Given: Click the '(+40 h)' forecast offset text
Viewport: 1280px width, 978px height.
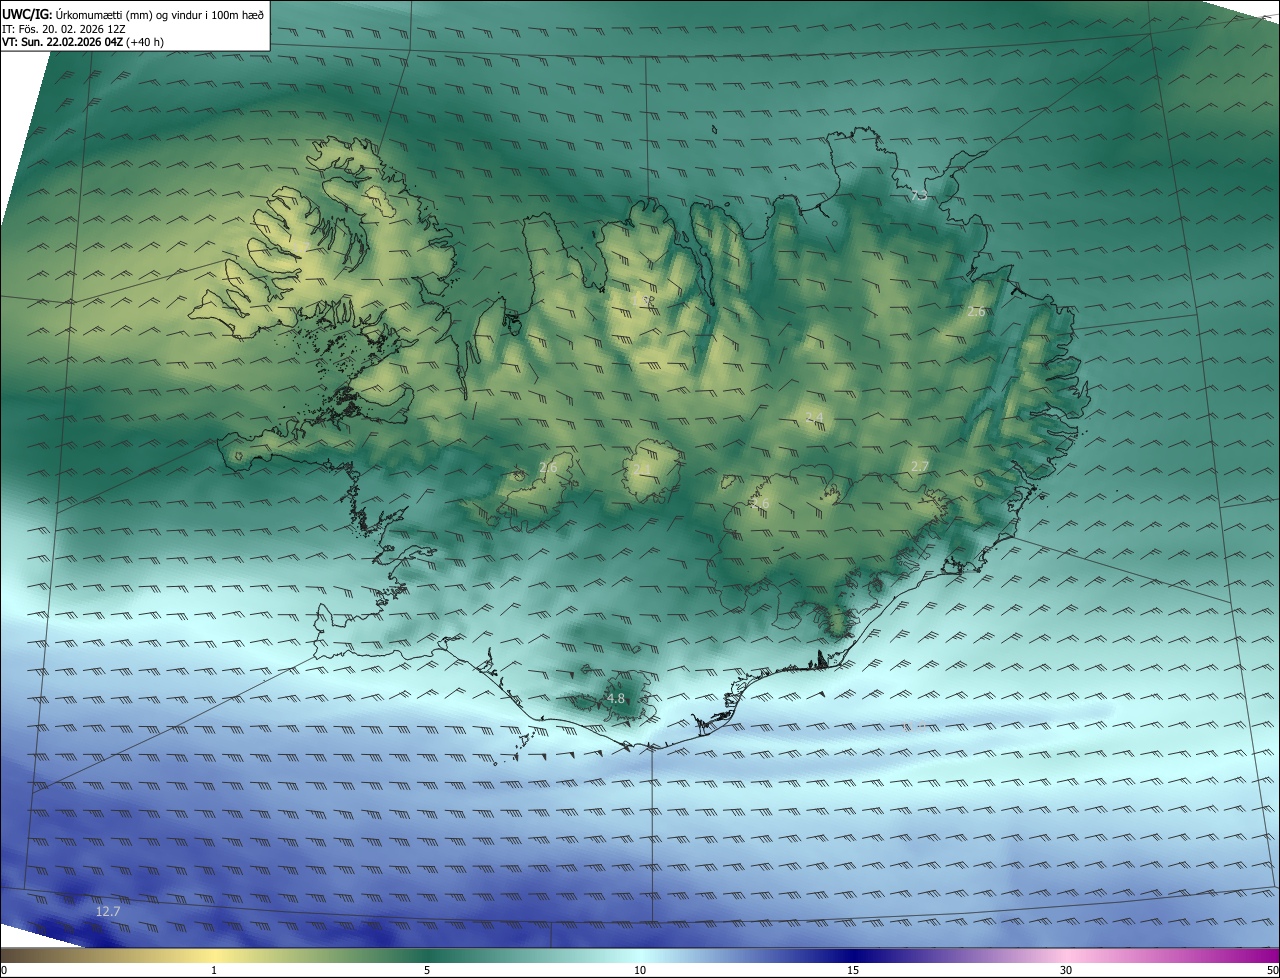Looking at the screenshot, I should click(x=145, y=42).
